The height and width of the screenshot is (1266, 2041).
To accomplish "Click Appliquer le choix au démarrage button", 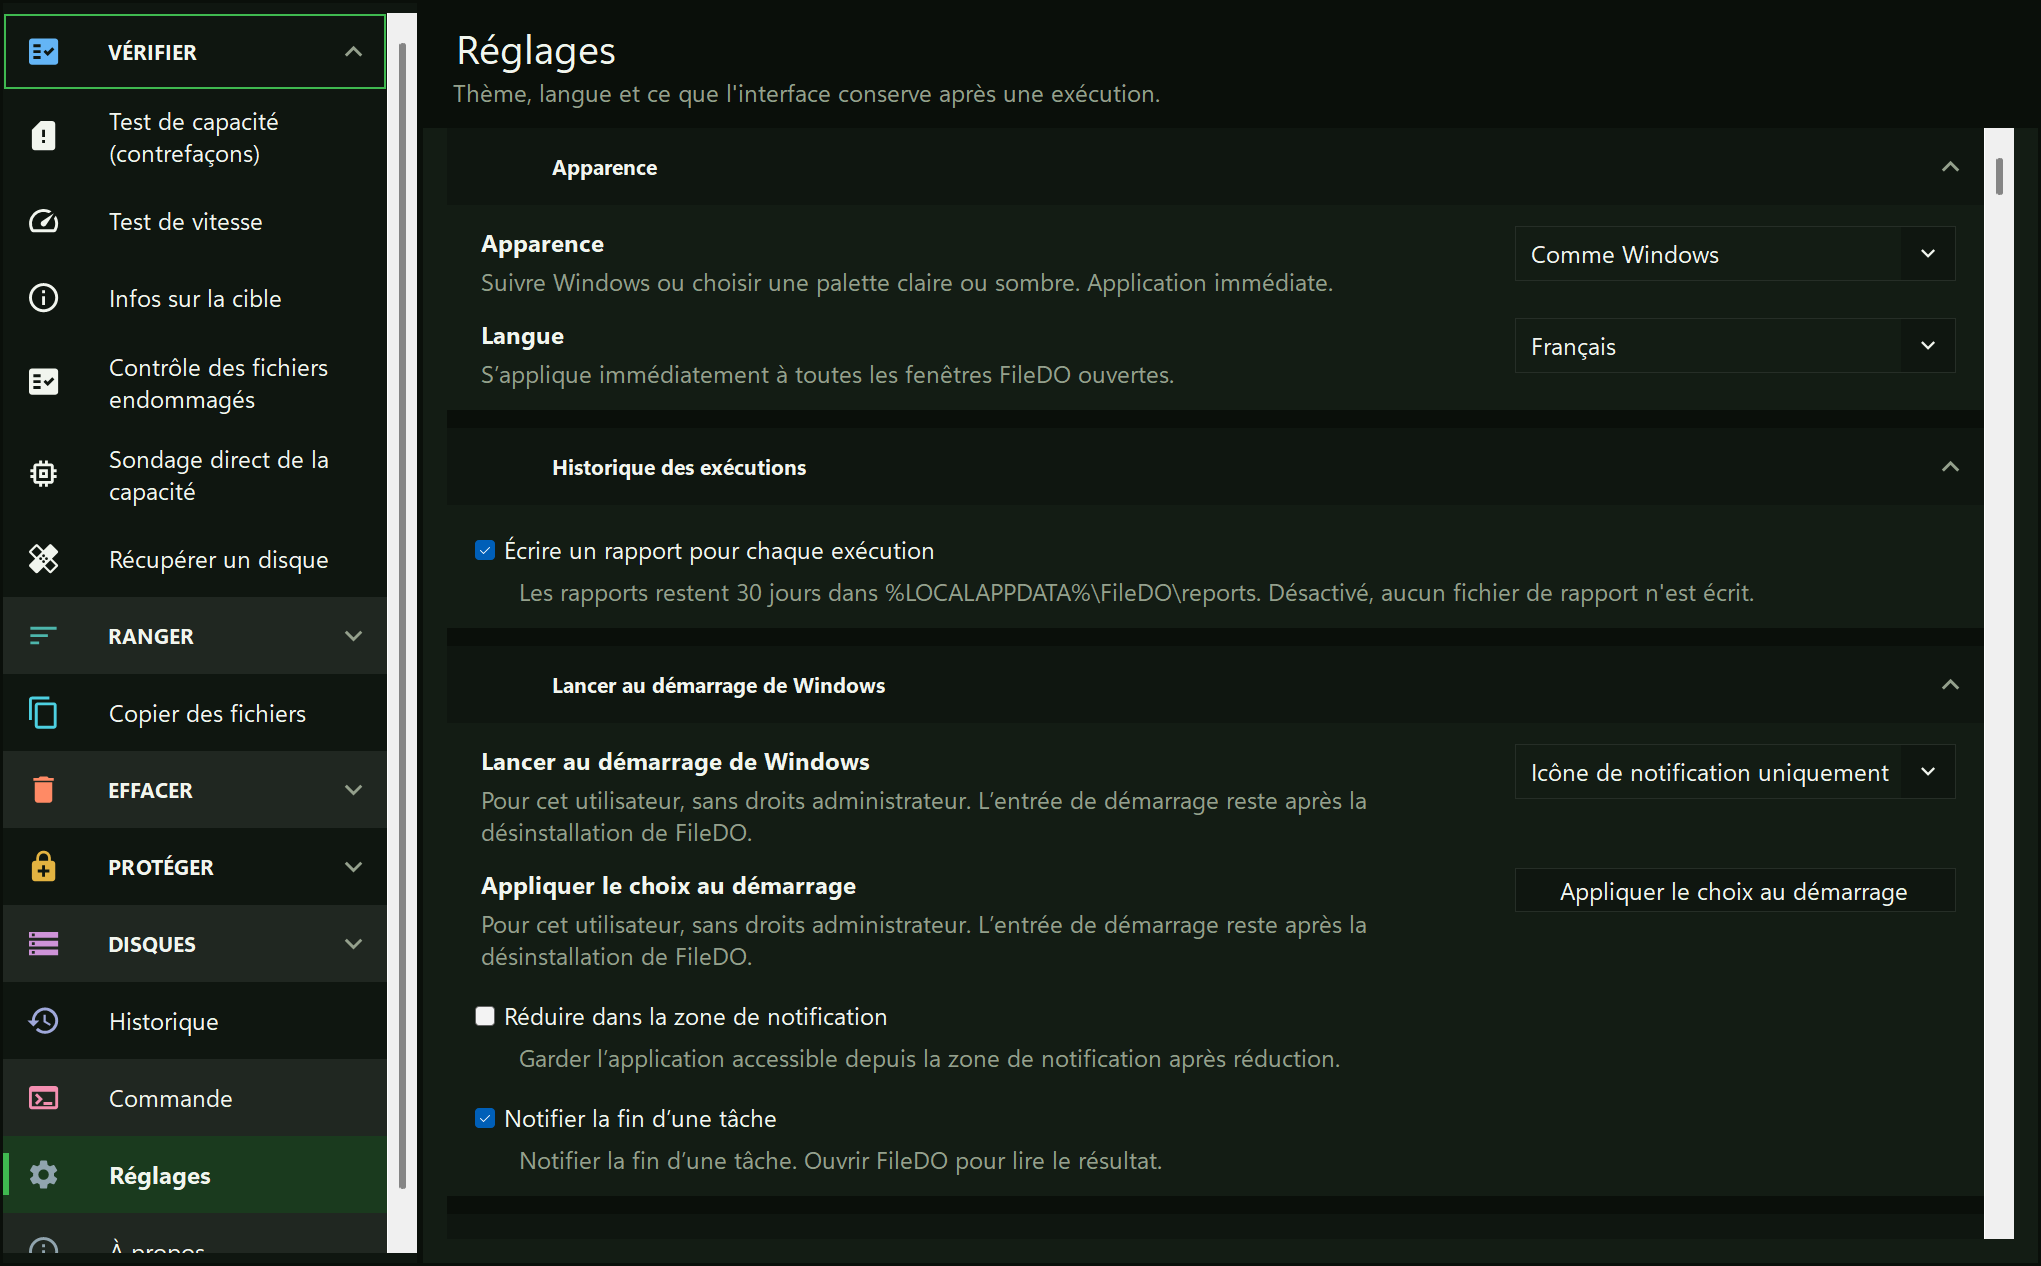I will pyautogui.click(x=1735, y=891).
